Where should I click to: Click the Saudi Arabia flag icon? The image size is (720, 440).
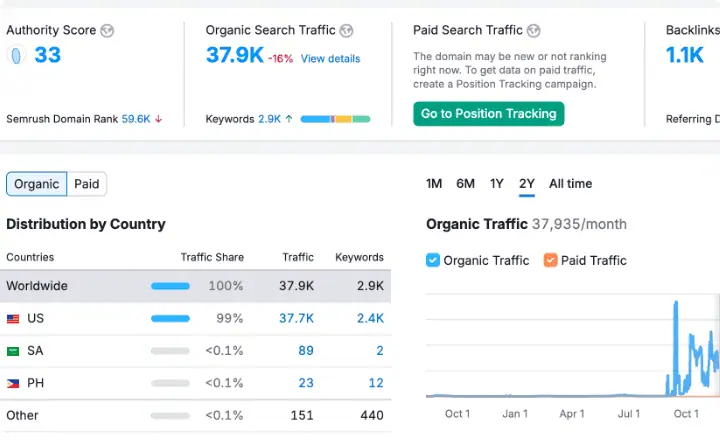[13, 351]
